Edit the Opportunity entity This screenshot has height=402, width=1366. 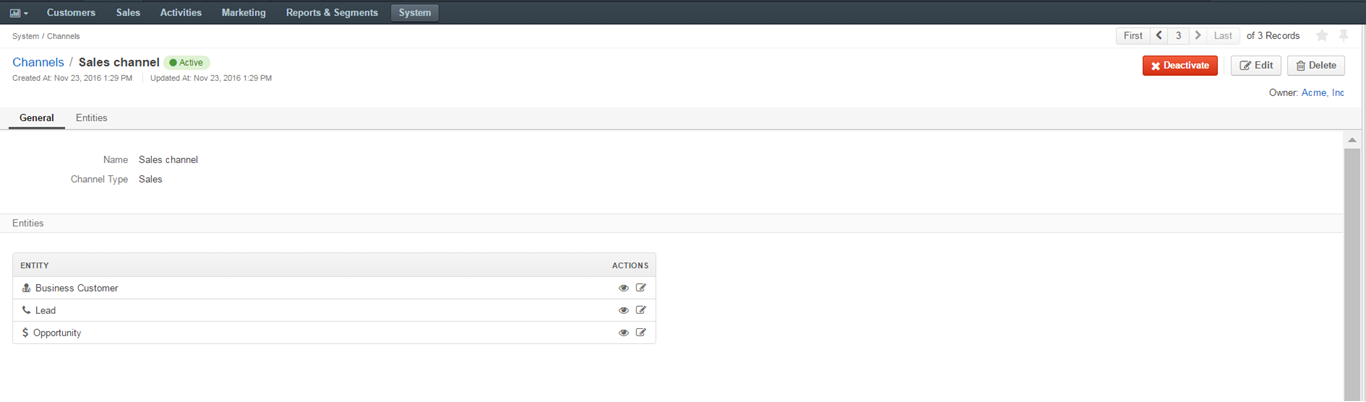coord(641,333)
